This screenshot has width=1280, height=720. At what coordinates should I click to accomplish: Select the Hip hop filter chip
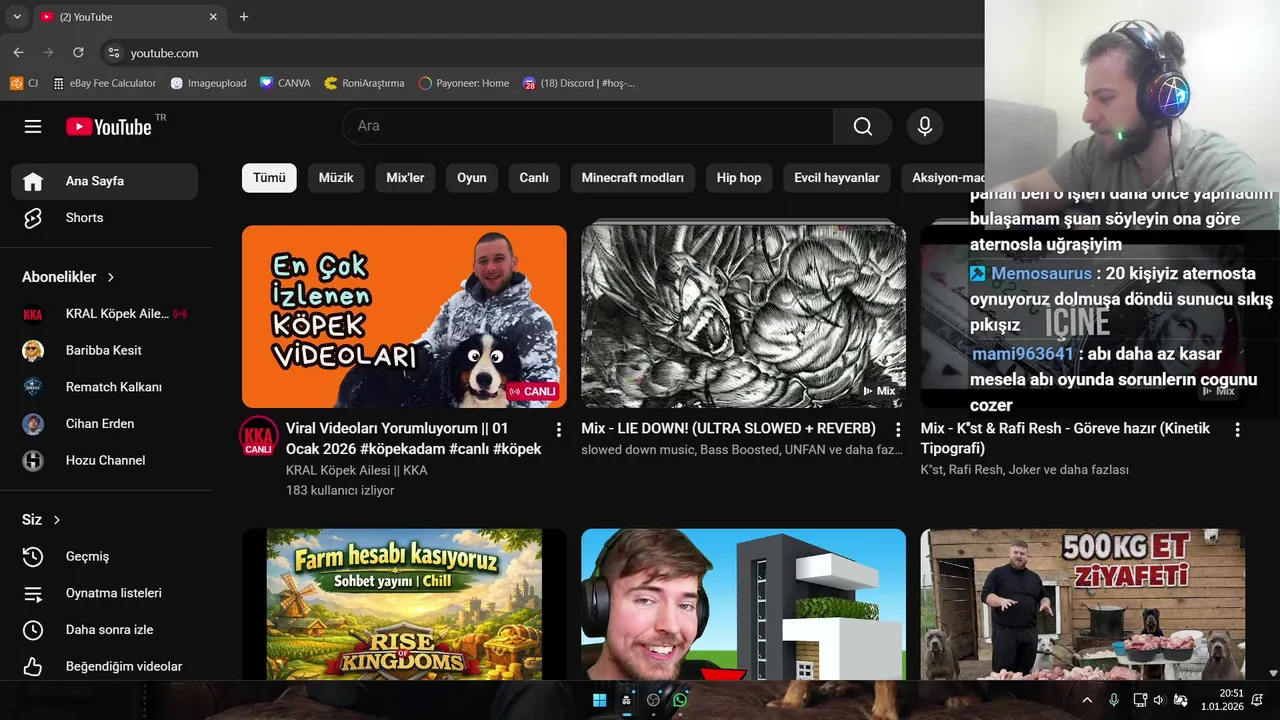739,178
